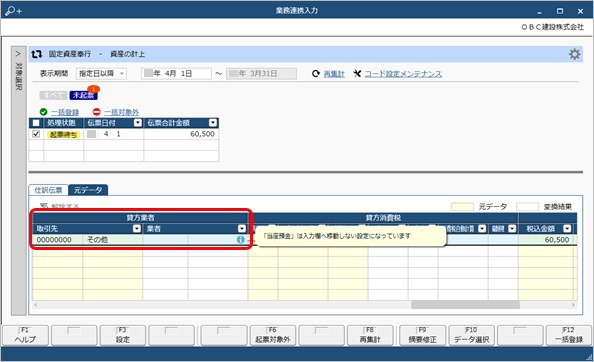594x362 pixels.
Task: Open the 税込金額 column filter dropdown
Action: (567, 229)
